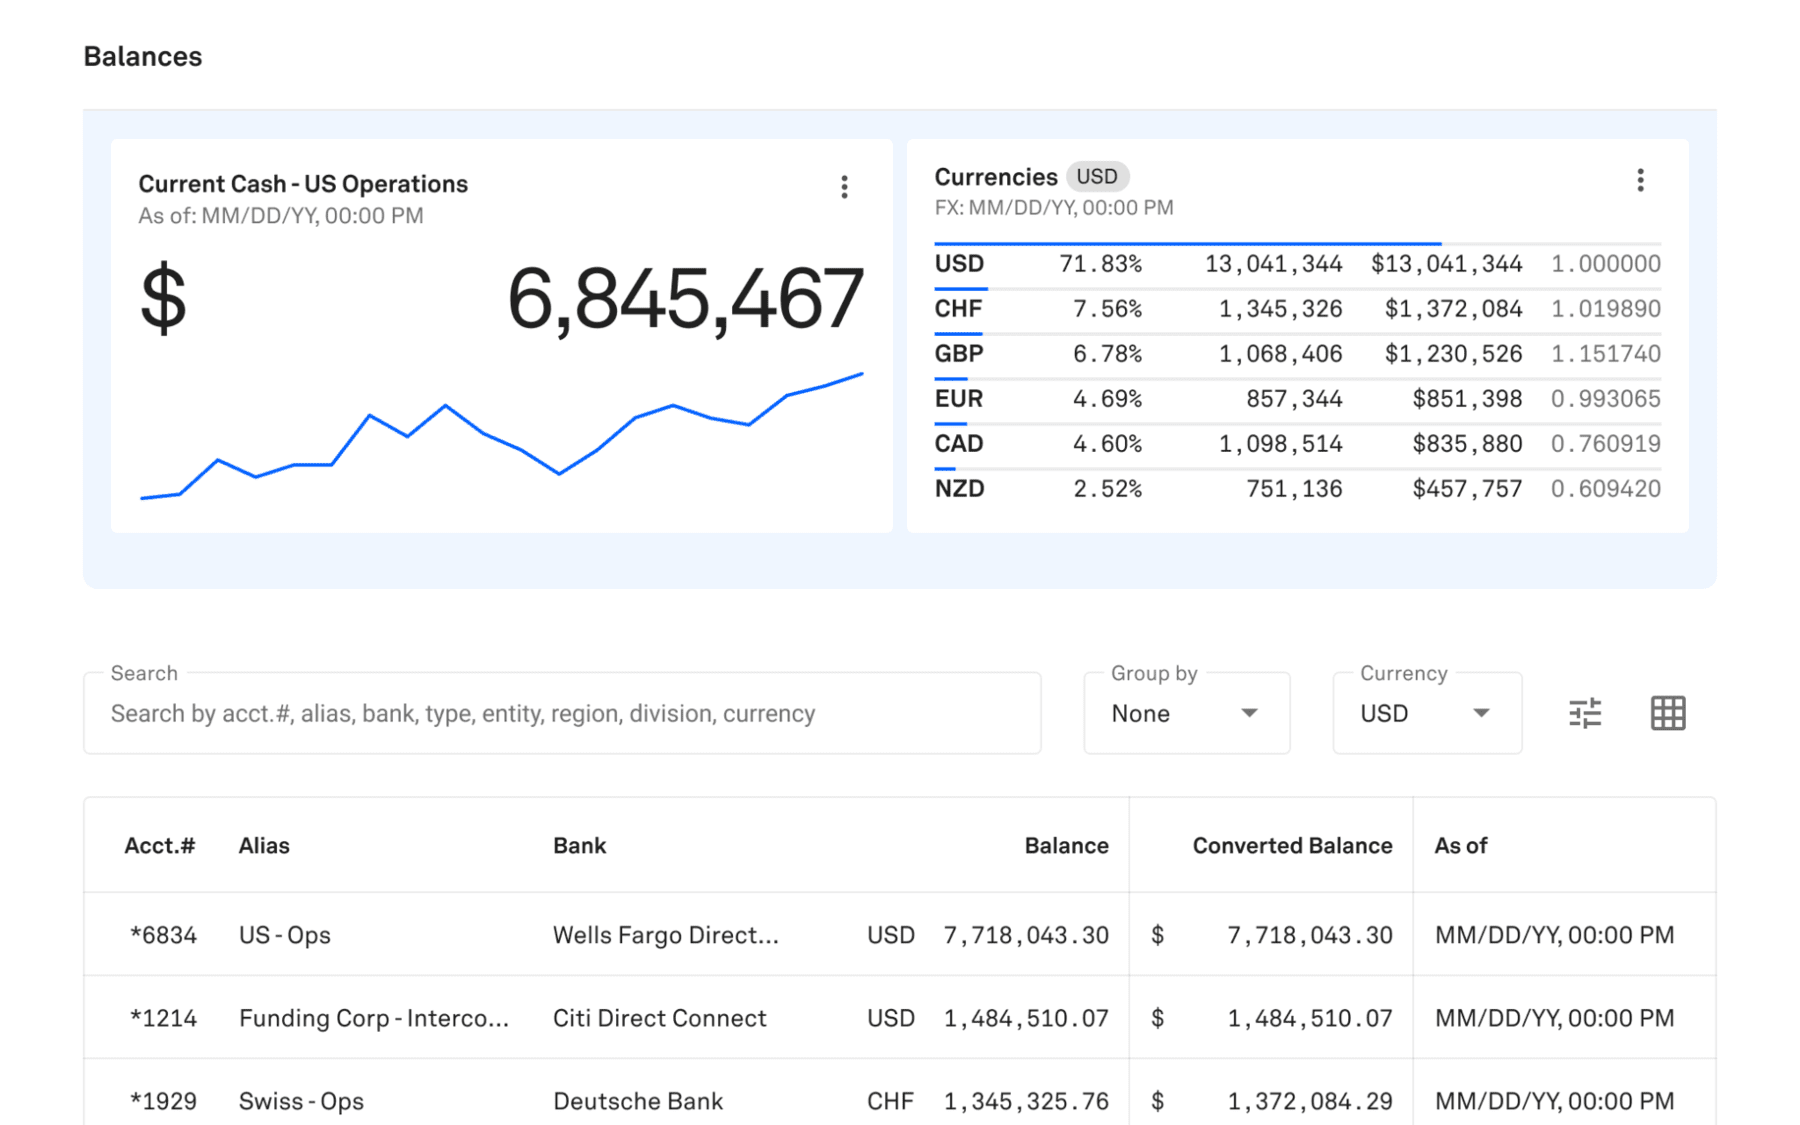
Task: Open the Currency USD dropdown
Action: 1426,713
